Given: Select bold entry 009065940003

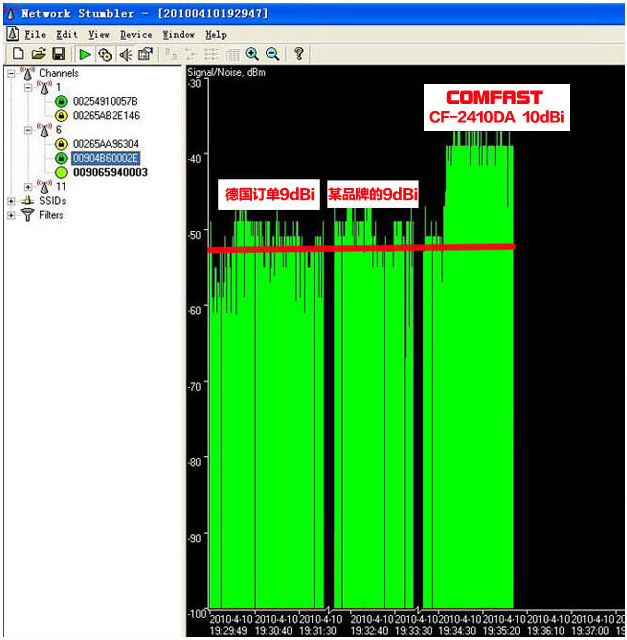Looking at the screenshot, I should (x=110, y=172).
